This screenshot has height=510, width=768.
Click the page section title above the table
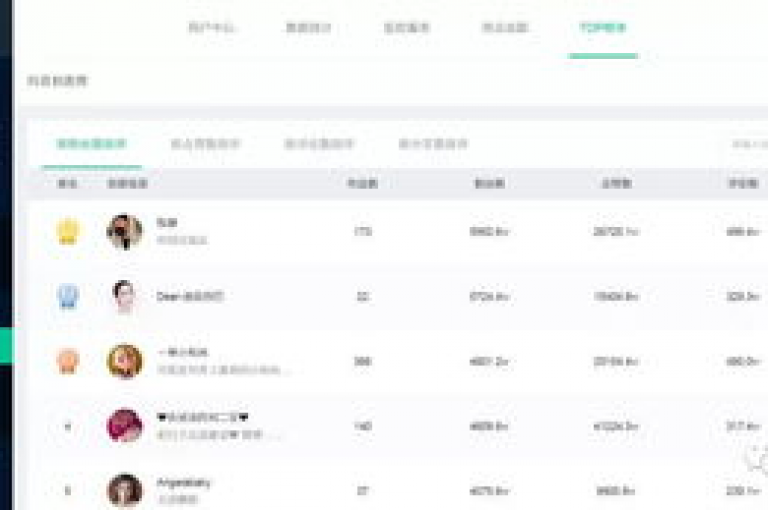click(x=57, y=81)
